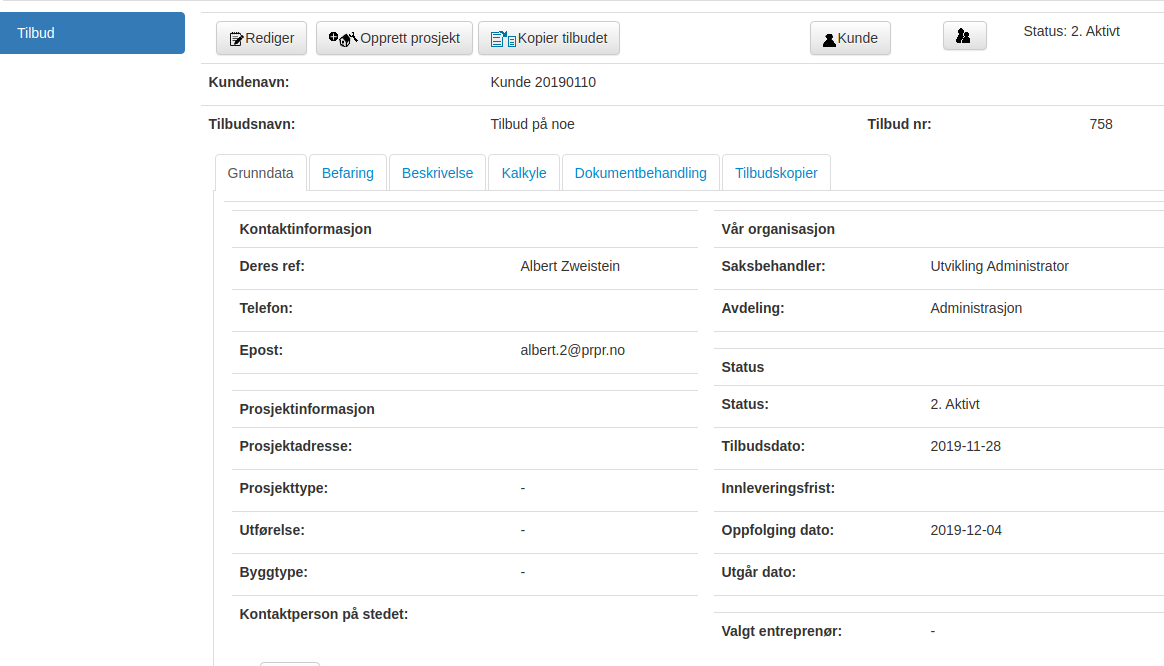This screenshot has height=666, width=1164.
Task: Click offer name 'Tilbud på noe'
Action: tap(532, 124)
